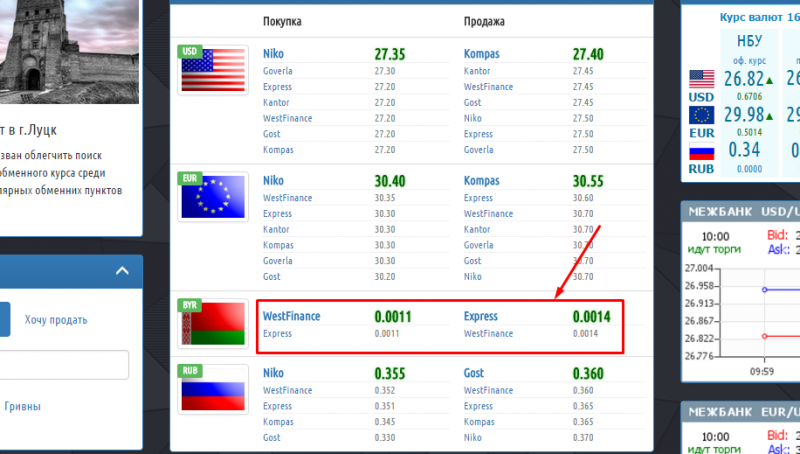Open WestFinance, the top BYR buying exchanger

tap(291, 316)
